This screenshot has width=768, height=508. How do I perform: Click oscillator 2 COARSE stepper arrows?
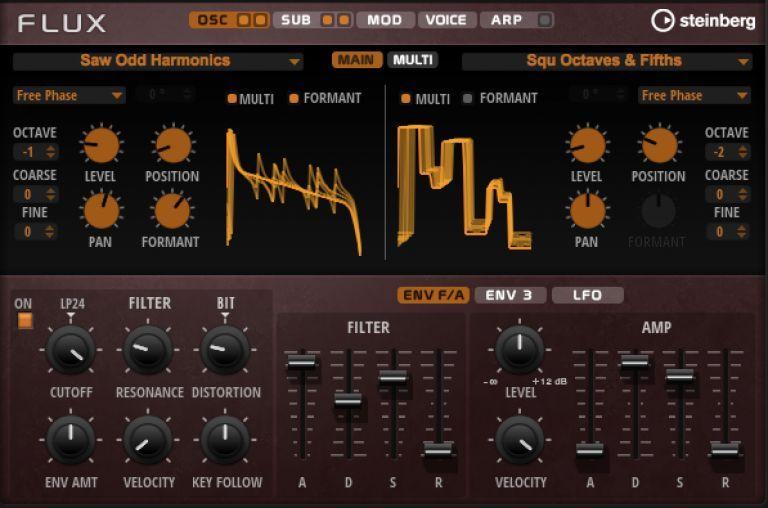coord(743,194)
